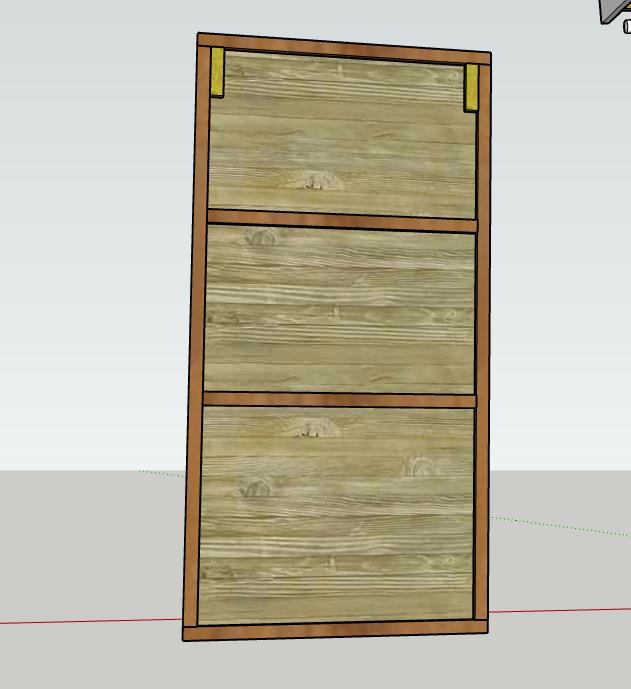The height and width of the screenshot is (689, 631).
Task: Select the gray object in the top-right corner
Action: (x=617, y=12)
